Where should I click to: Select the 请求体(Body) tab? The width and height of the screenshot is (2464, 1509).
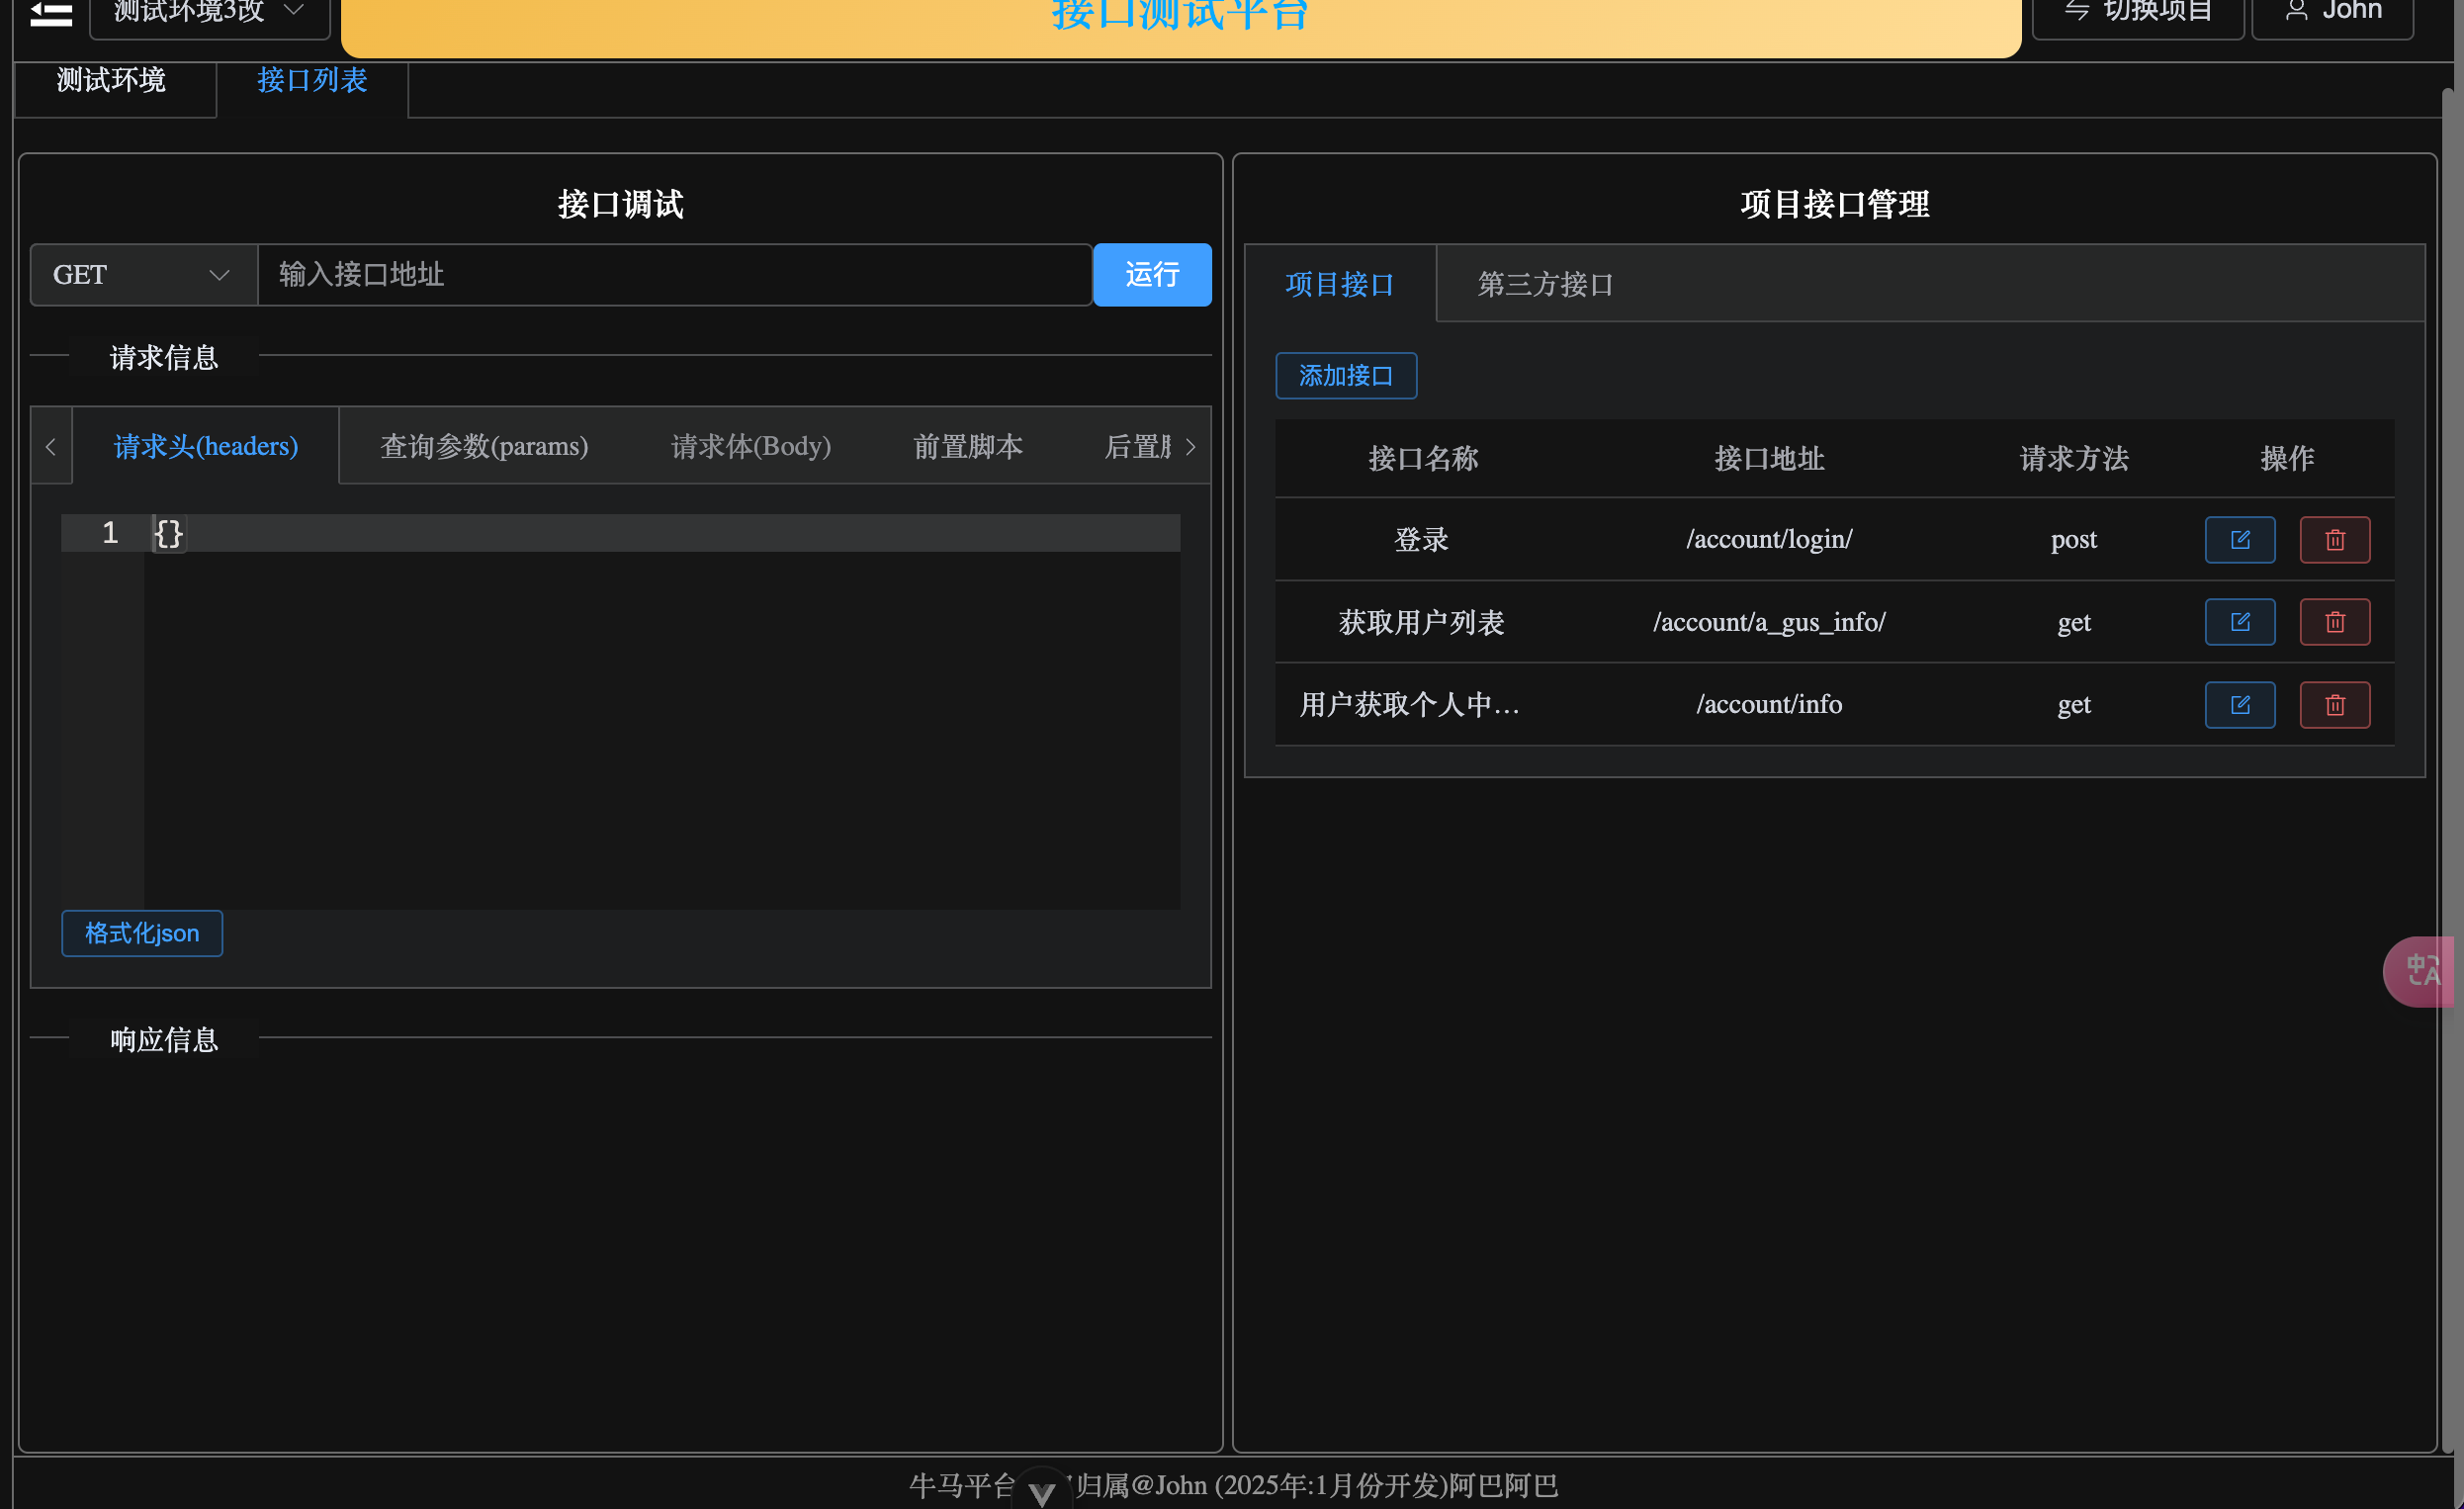750,446
